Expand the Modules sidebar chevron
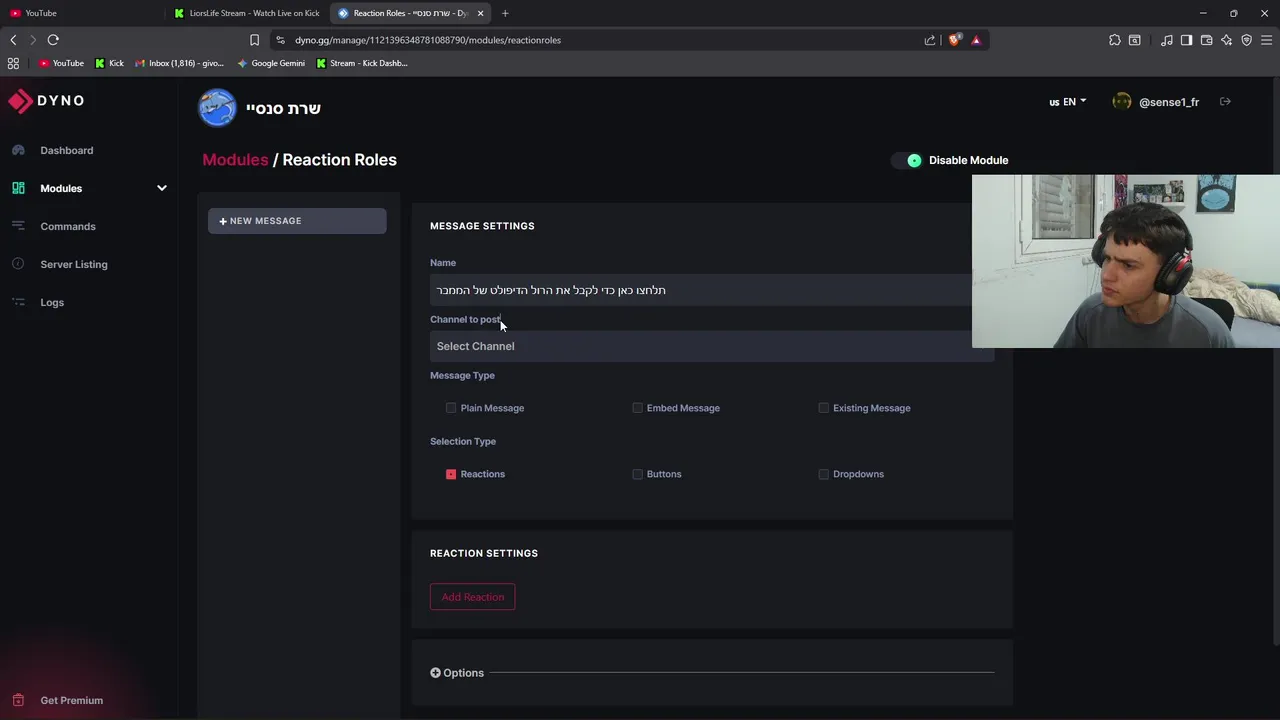Viewport: 1280px width, 720px height. click(162, 188)
